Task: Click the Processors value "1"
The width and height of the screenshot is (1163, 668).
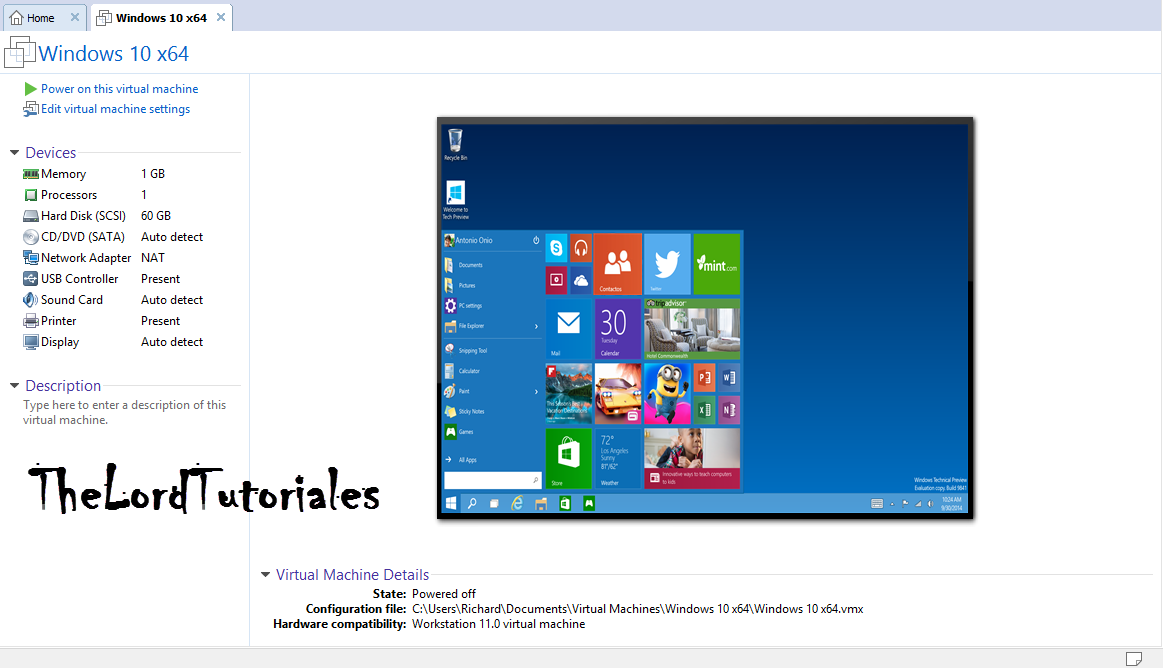Action: 144,195
